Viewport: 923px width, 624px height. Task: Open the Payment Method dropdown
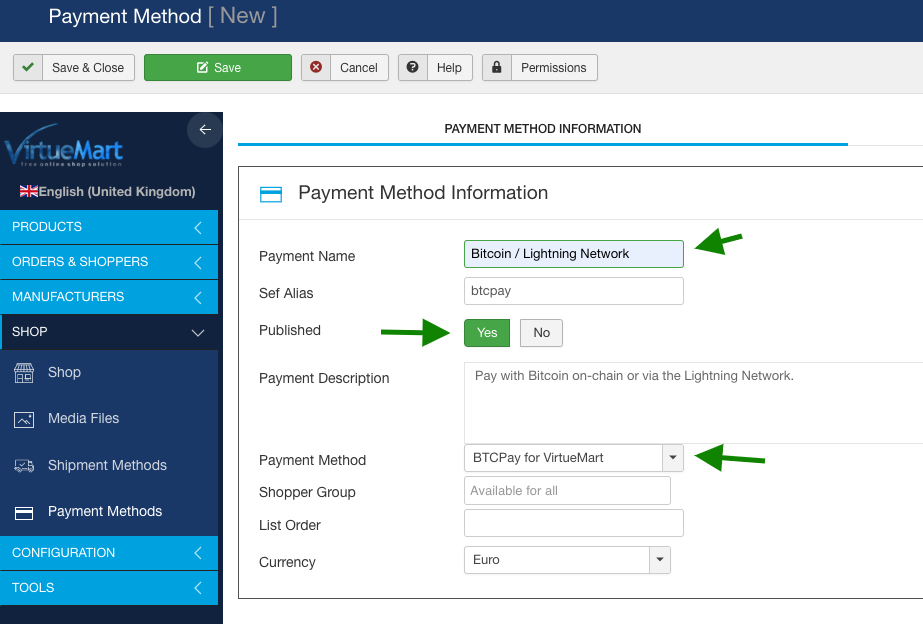[671, 458]
